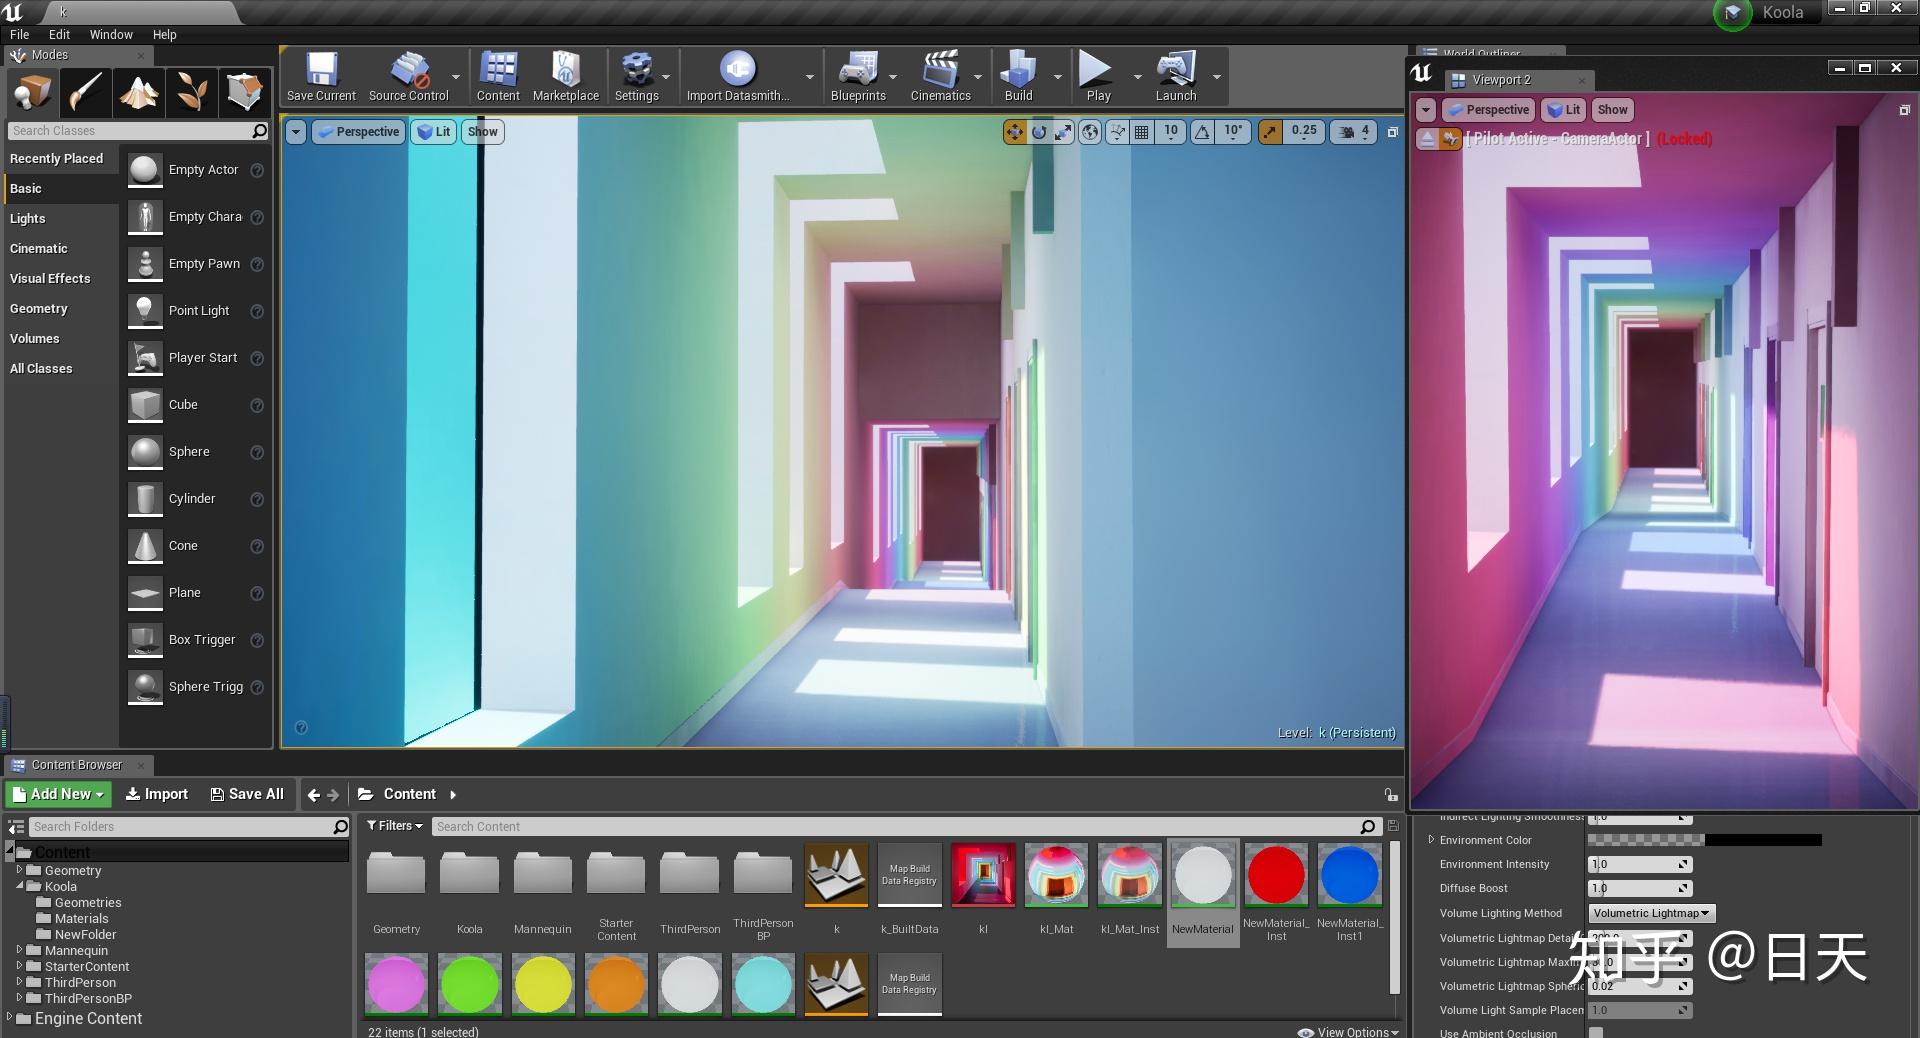Image resolution: width=1920 pixels, height=1038 pixels.
Task: Open the File menu
Action: click(19, 34)
